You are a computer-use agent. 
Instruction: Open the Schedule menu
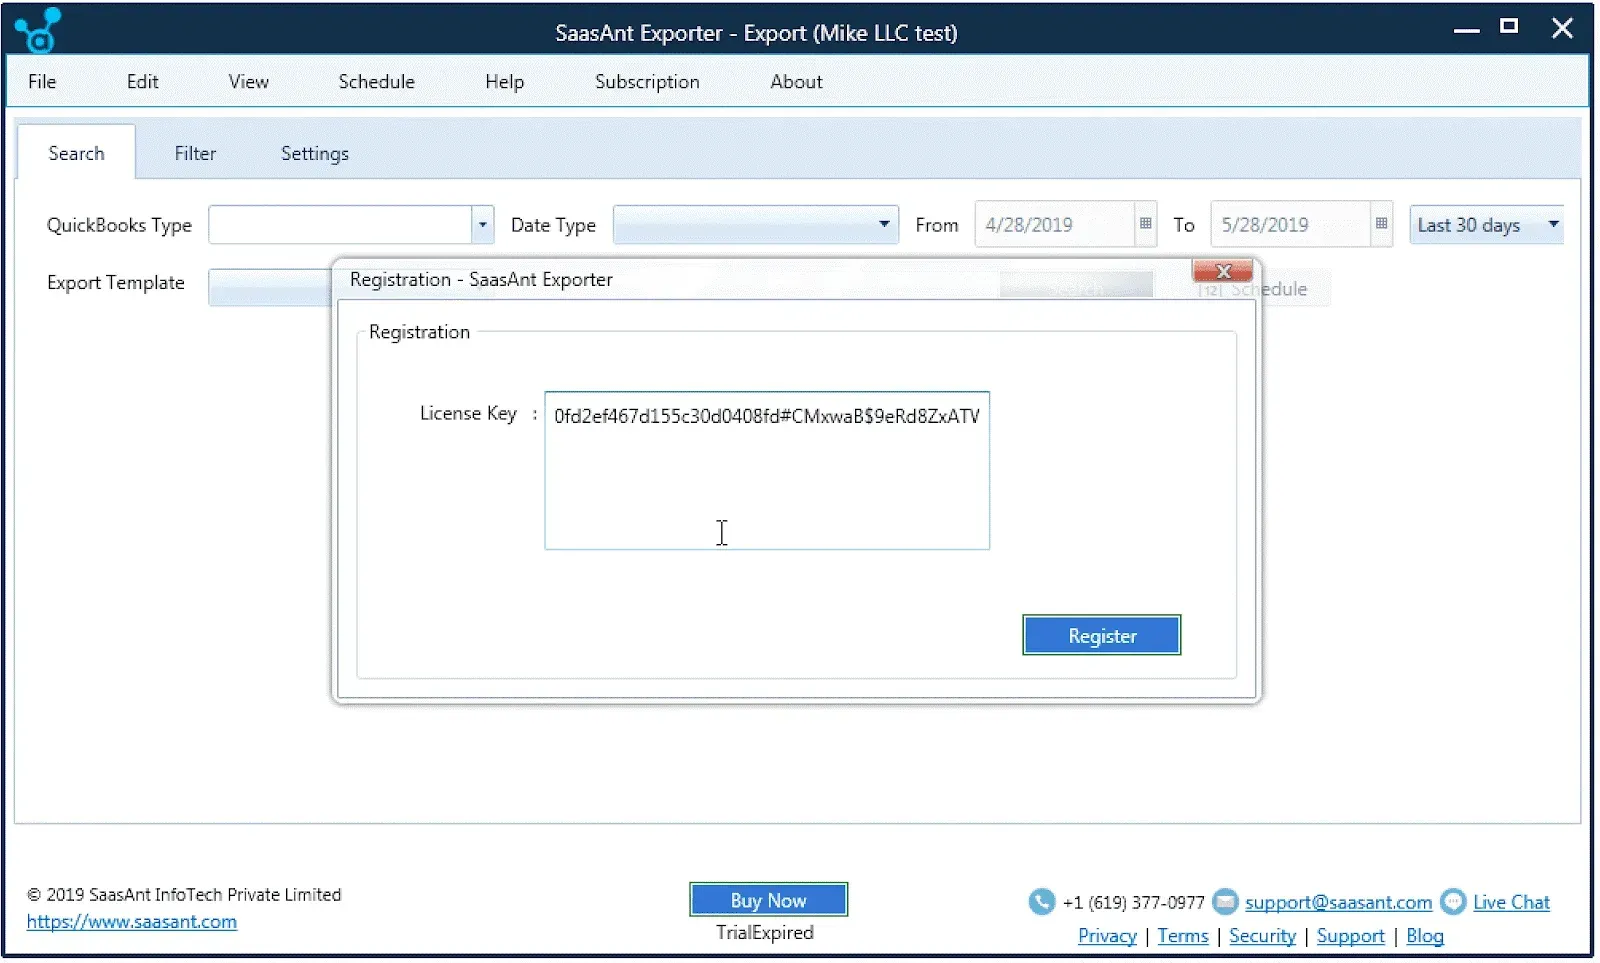pyautogui.click(x=376, y=82)
